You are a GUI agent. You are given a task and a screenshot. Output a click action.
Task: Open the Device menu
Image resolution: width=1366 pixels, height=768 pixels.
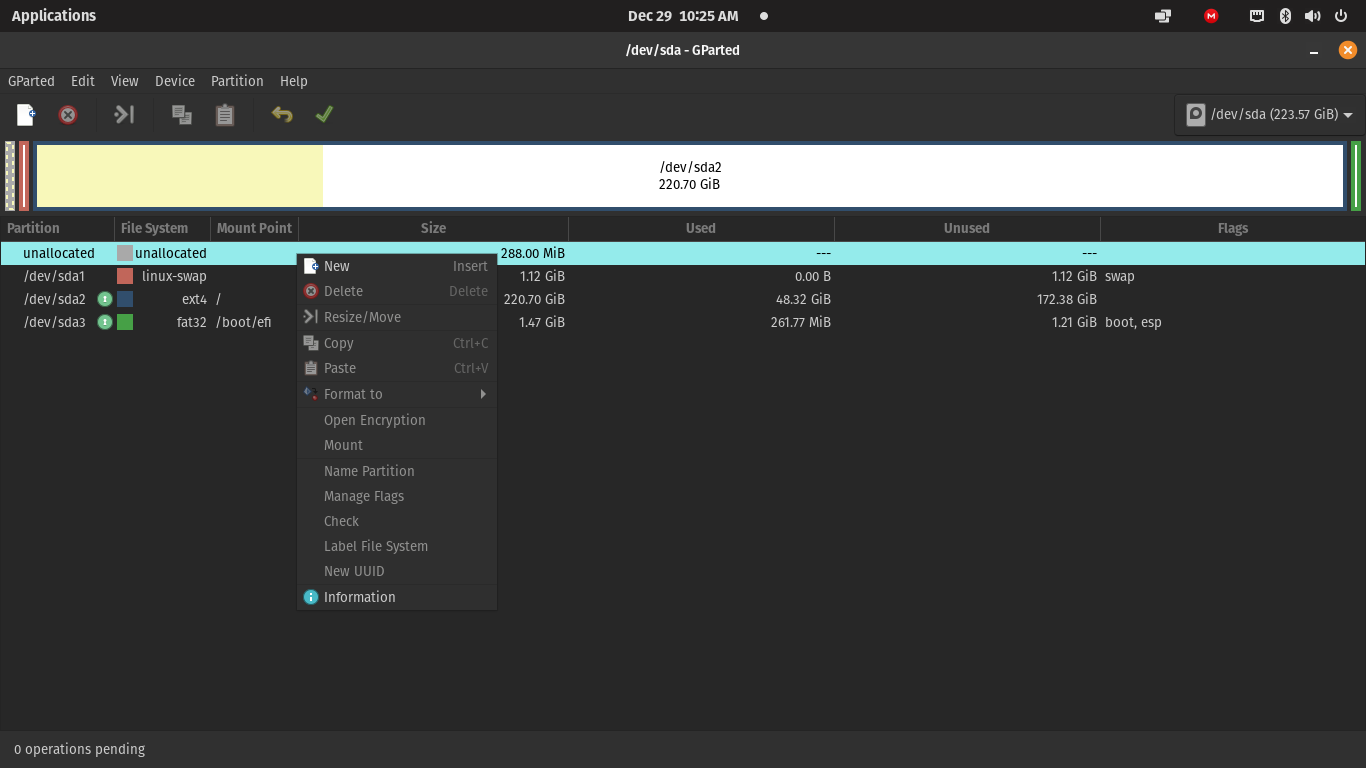(x=175, y=81)
